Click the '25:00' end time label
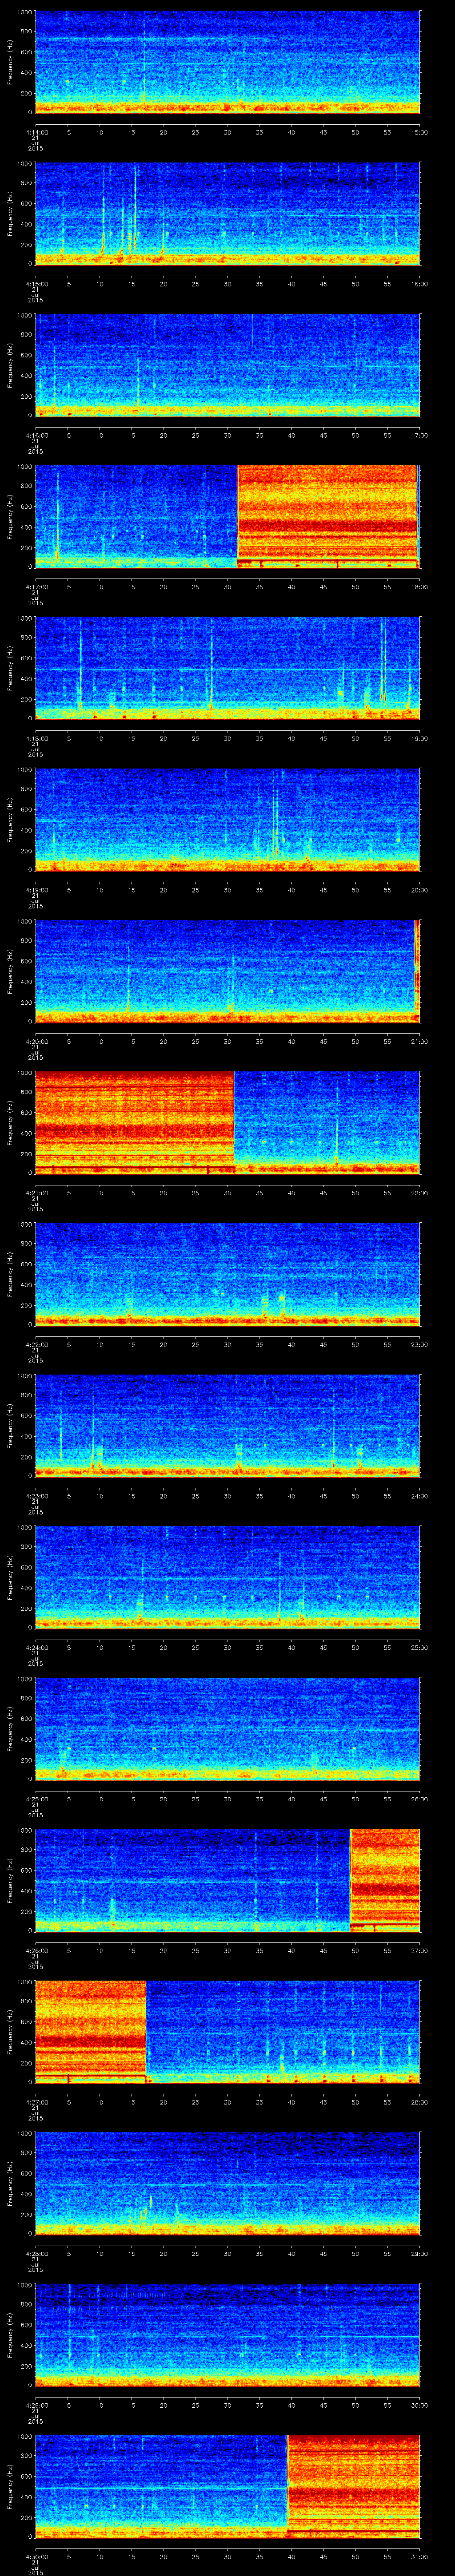The width and height of the screenshot is (455, 2576). (x=420, y=1647)
